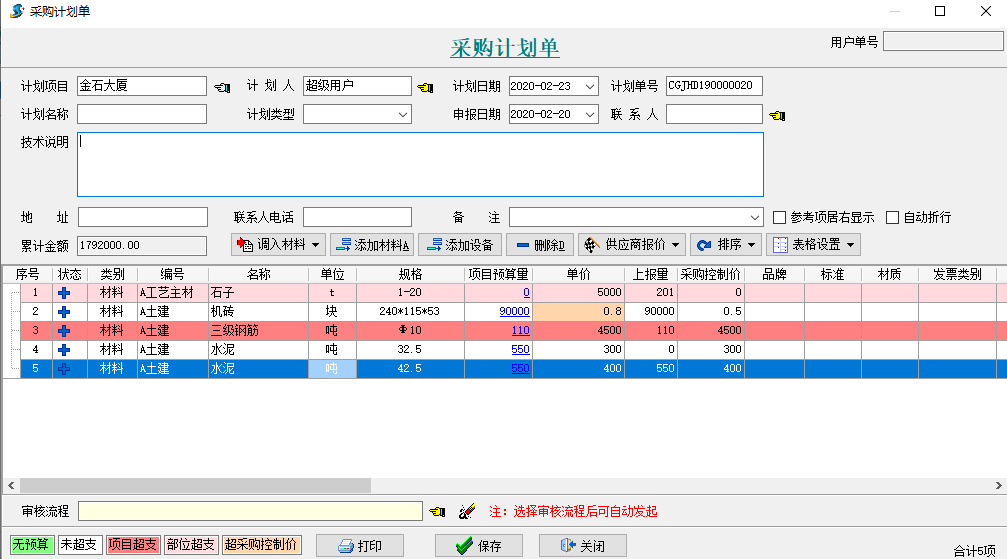Click the lookup hand icon beside 计划人 field
The height and width of the screenshot is (559, 1007).
click(x=425, y=87)
